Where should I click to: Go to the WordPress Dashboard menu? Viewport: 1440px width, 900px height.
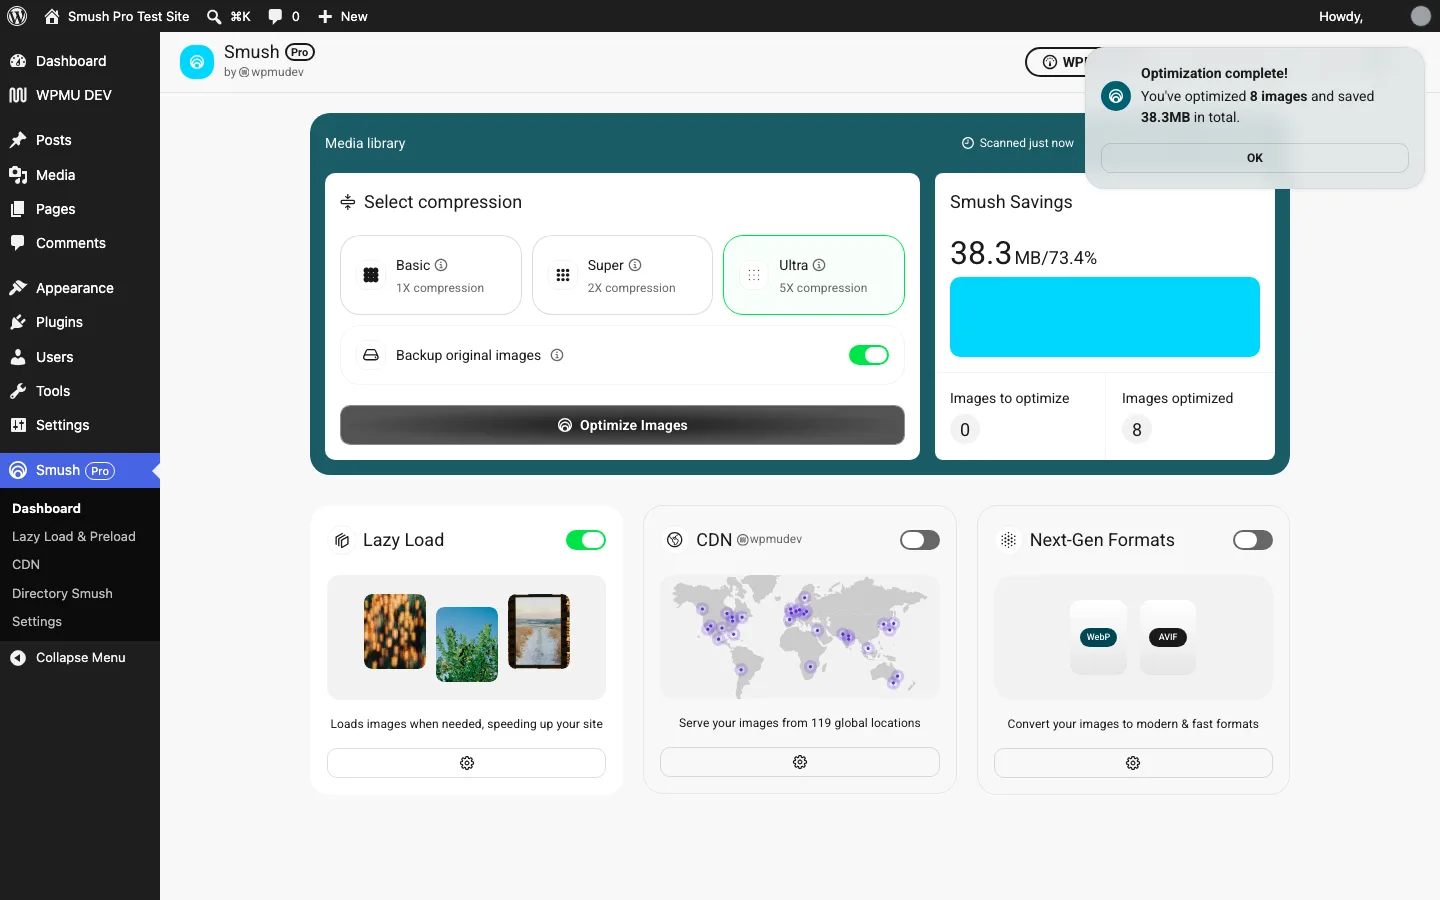(80, 61)
